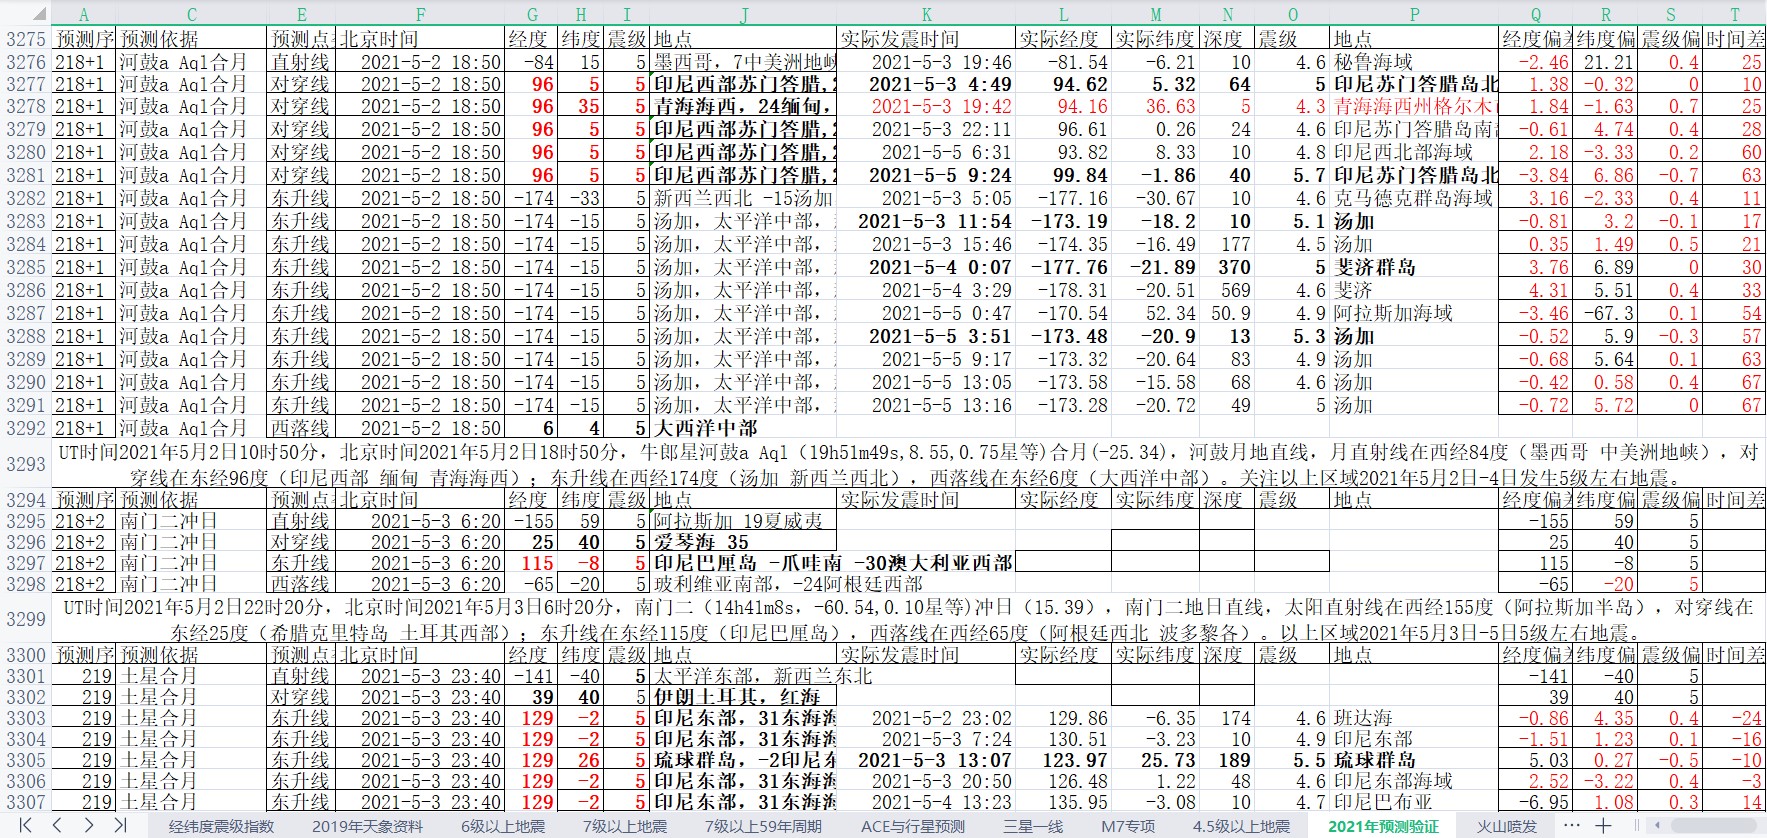
Task: Switch to the M7专项 sheet tab
Action: (1127, 826)
